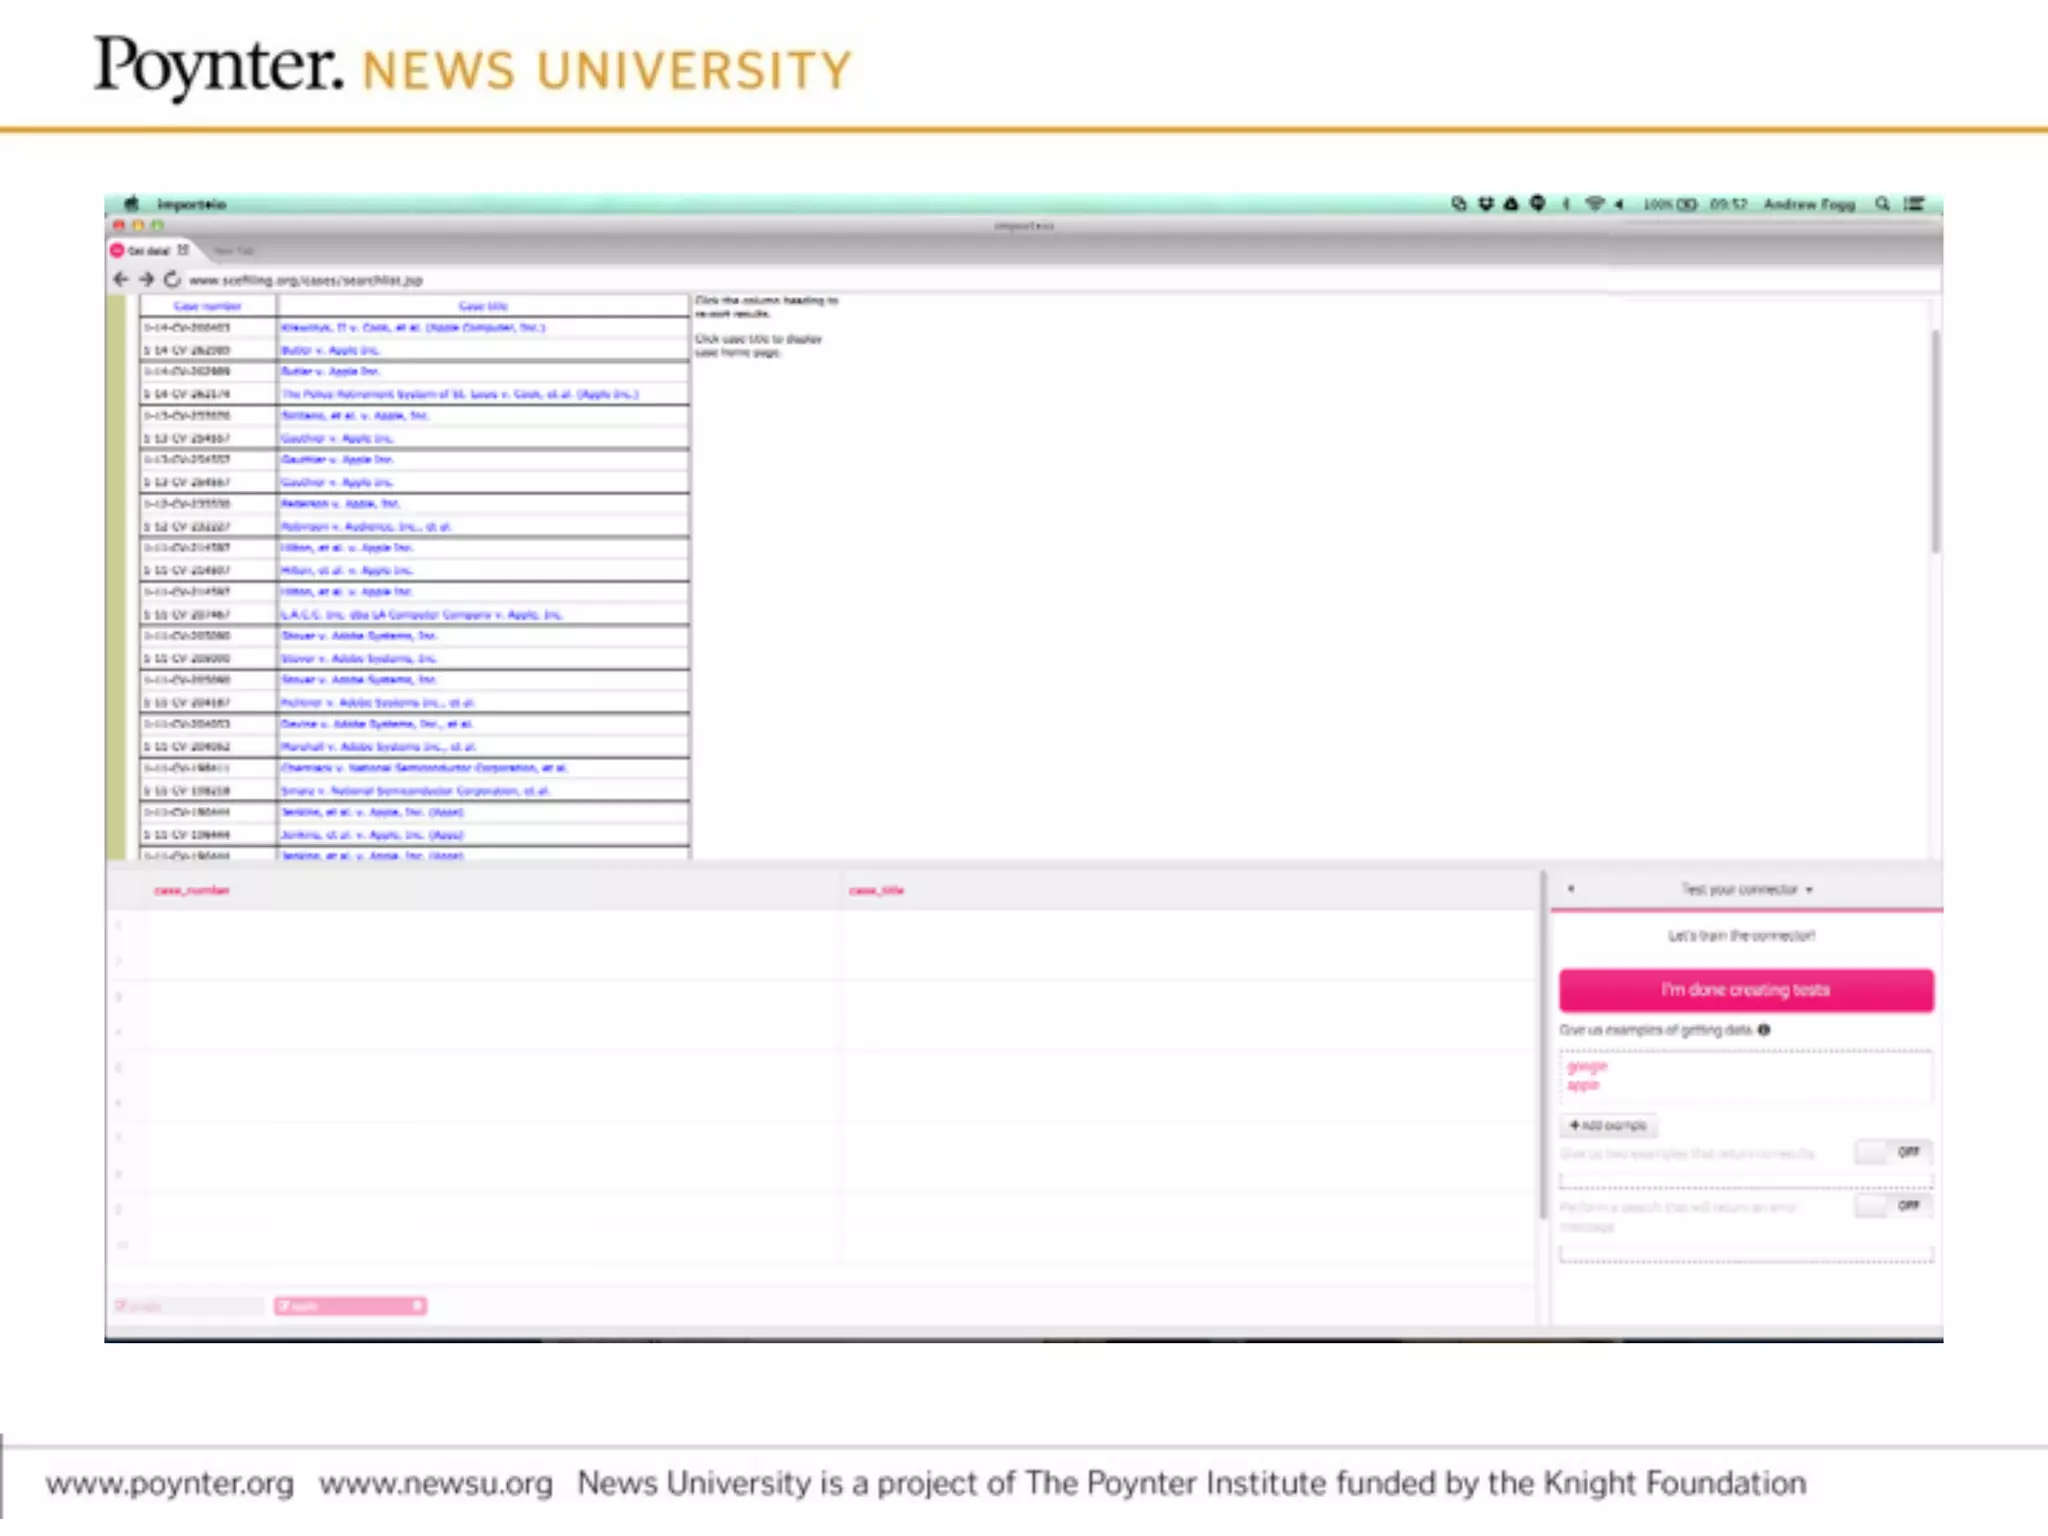Open the Google Drive menu bar icon

[x=1511, y=204]
